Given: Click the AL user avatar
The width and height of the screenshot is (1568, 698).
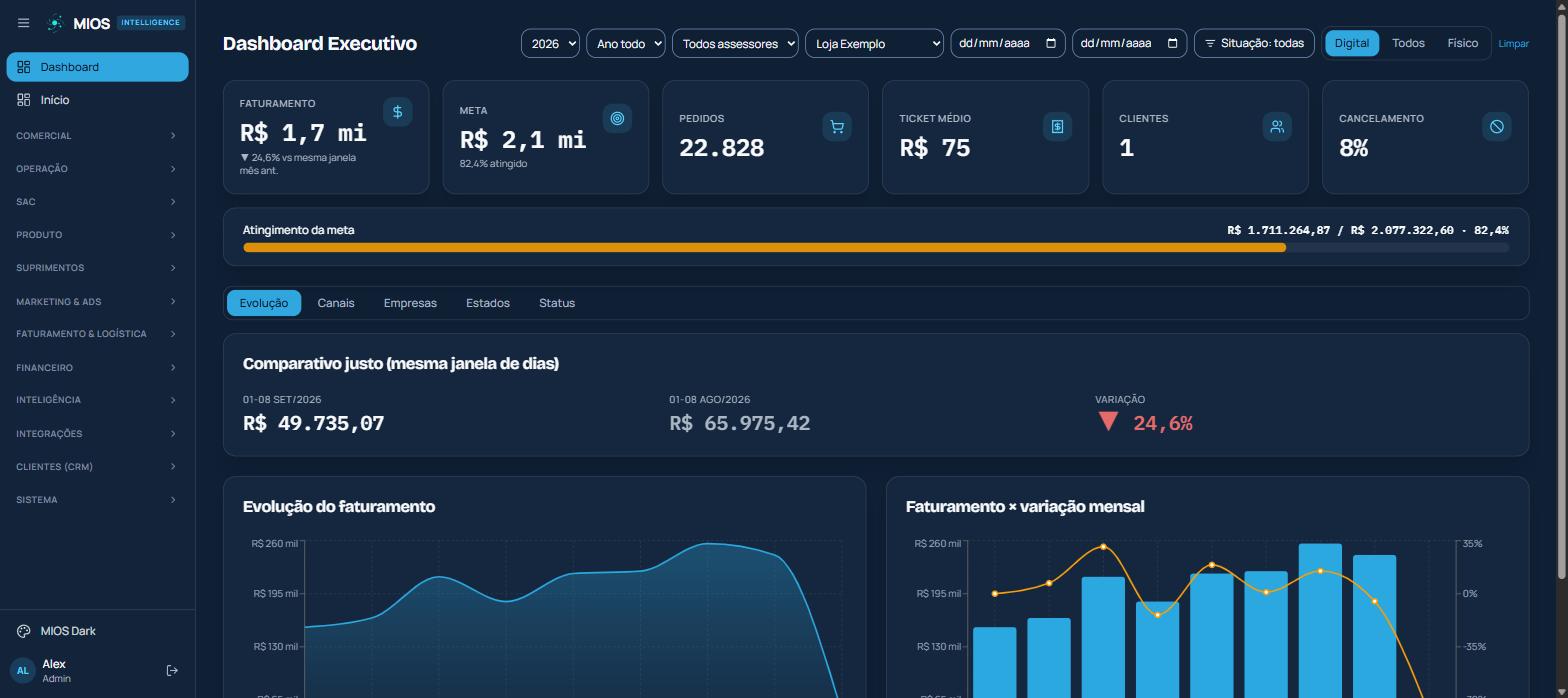Looking at the screenshot, I should coord(22,671).
